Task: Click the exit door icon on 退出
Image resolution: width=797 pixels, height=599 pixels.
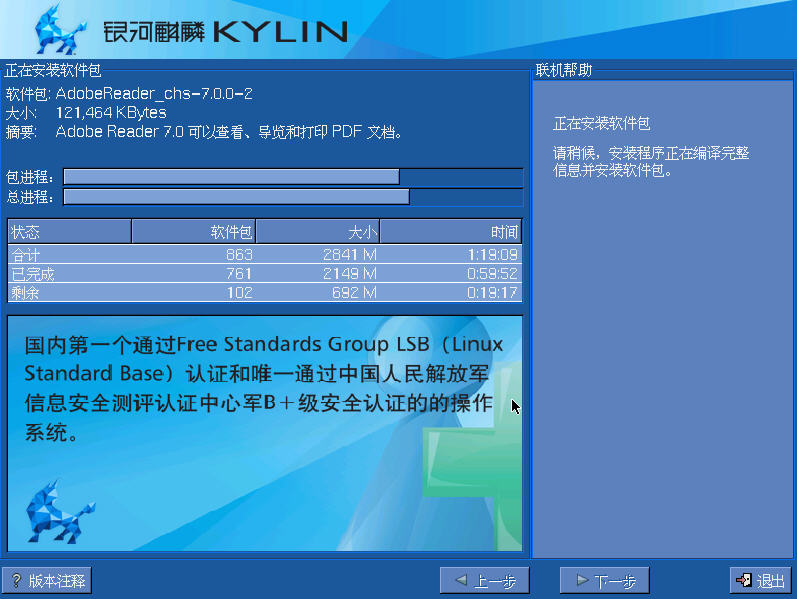Action: [744, 580]
